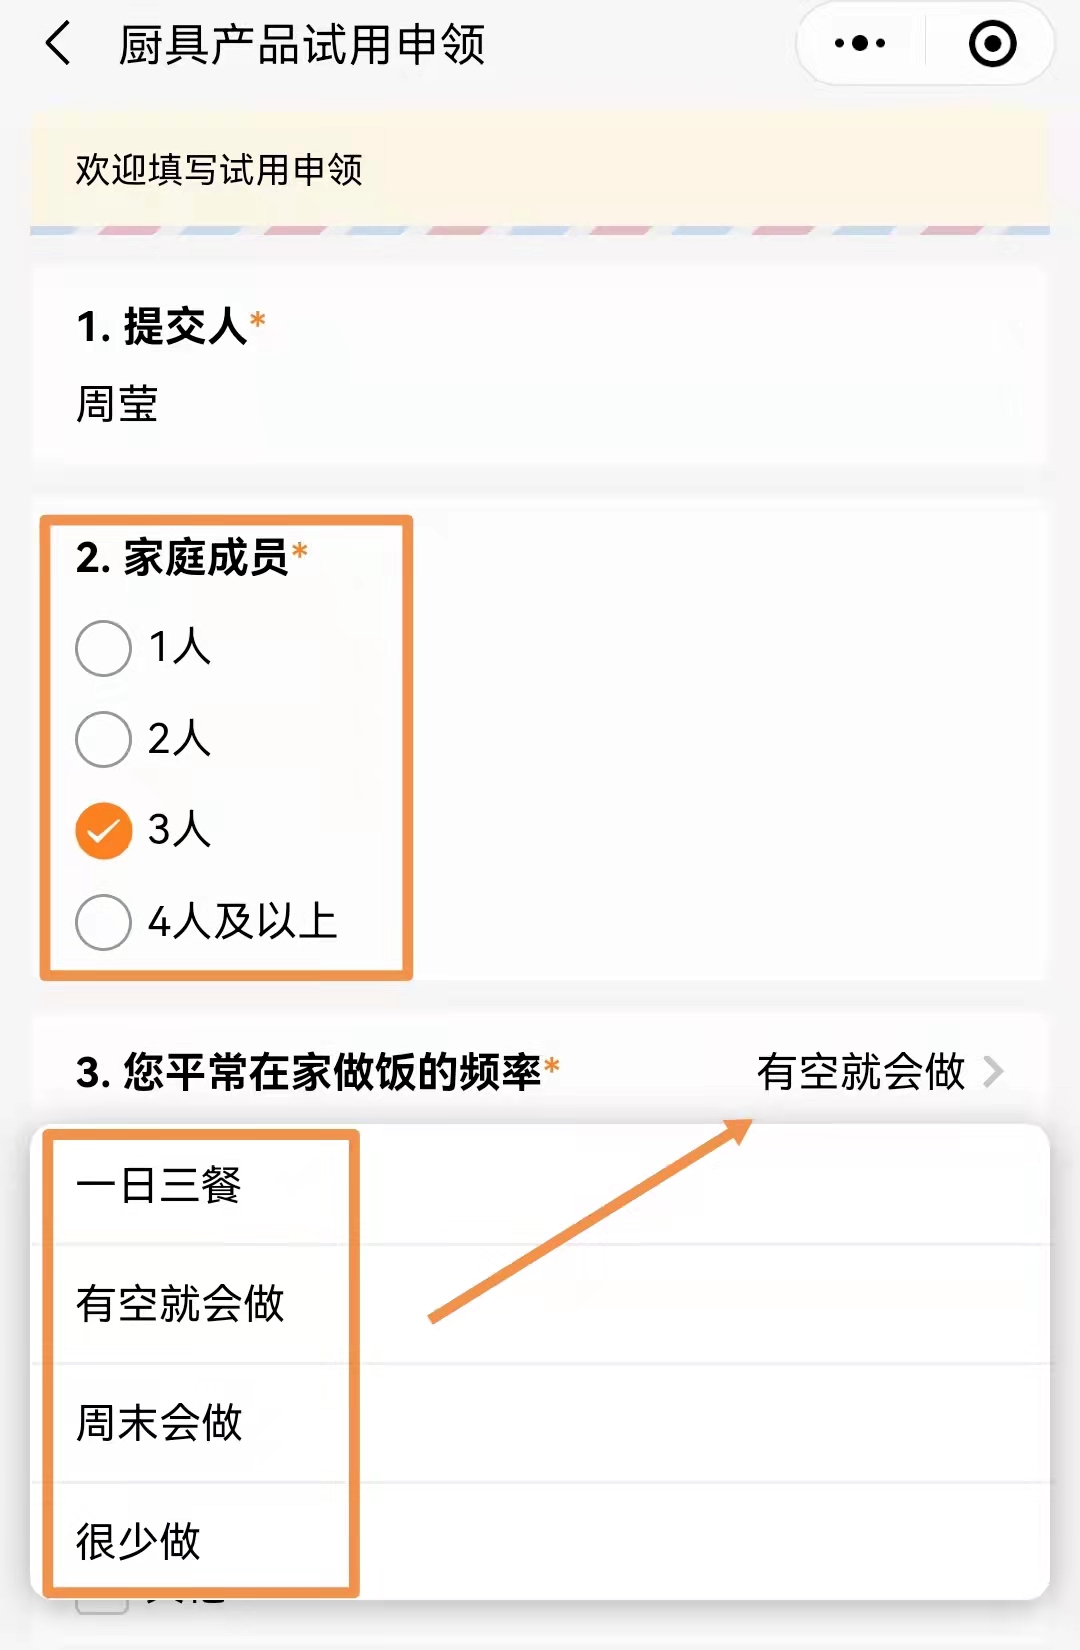Click the 欢迎填写试用申领 banner
Viewport: 1080px width, 1650px height.
point(220,170)
